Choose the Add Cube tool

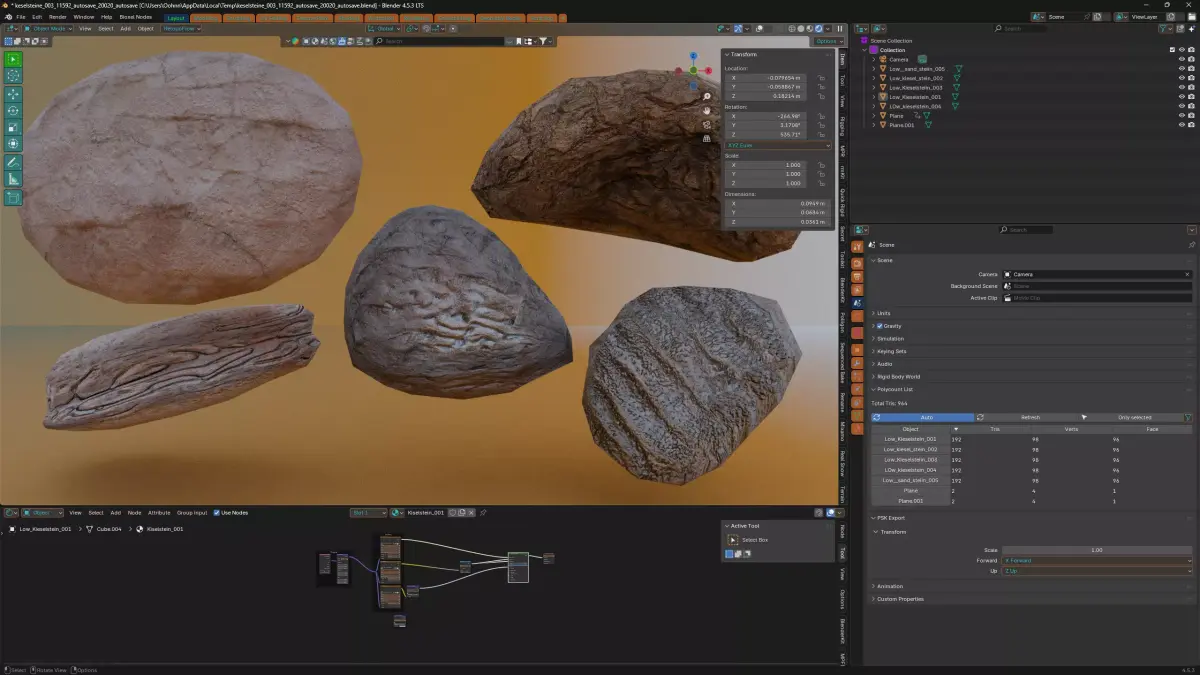coord(14,198)
